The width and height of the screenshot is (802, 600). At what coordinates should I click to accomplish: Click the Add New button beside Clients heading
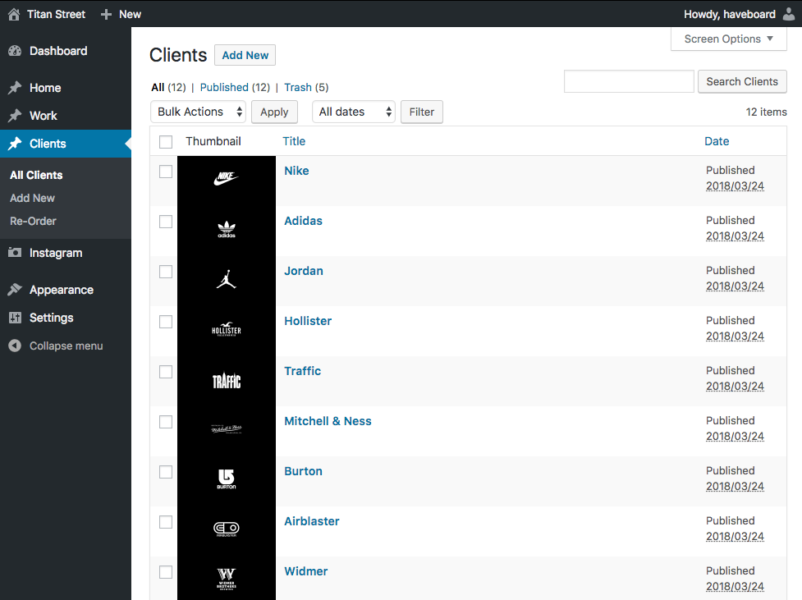click(x=245, y=55)
